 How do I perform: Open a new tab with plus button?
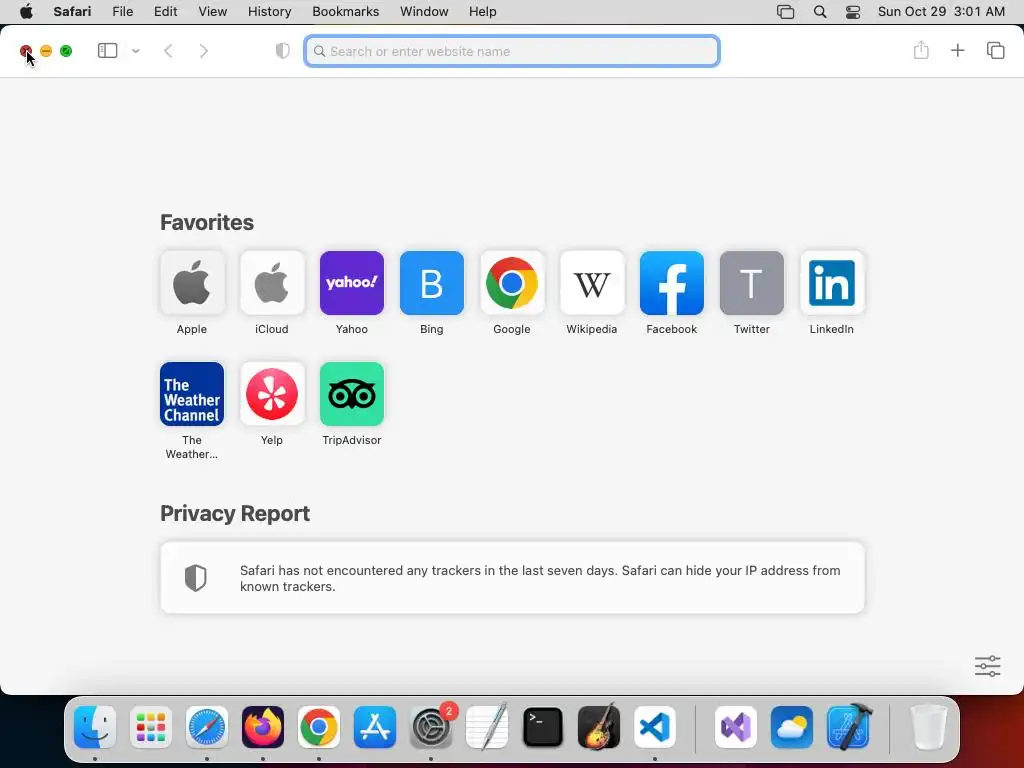[957, 50]
